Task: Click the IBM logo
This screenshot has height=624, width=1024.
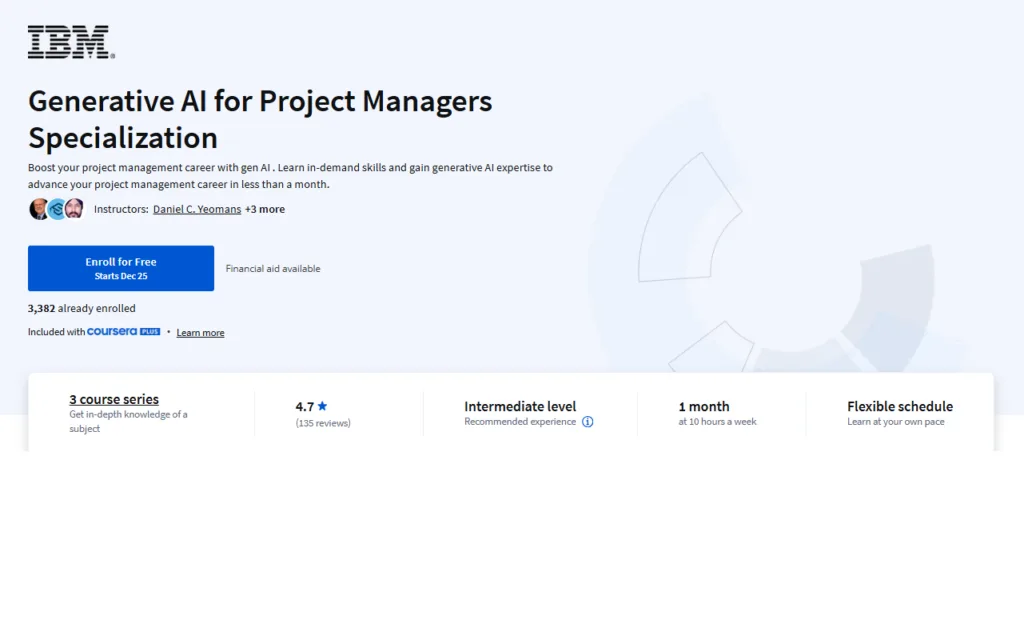Action: click(x=71, y=42)
